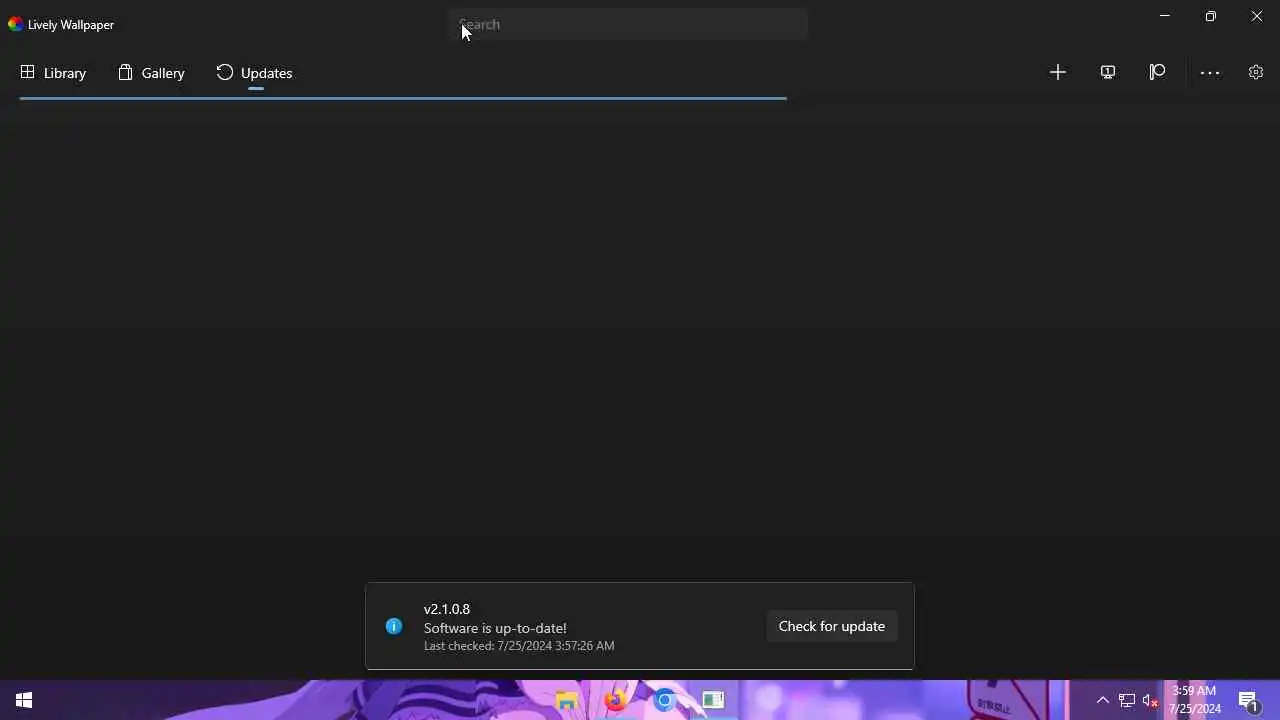Open the Library tab
This screenshot has width=1280, height=720.
[x=53, y=73]
